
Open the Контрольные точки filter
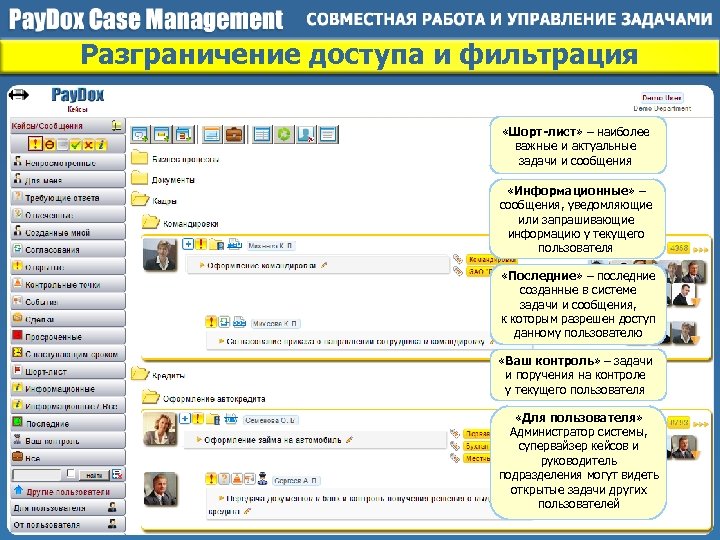point(68,284)
